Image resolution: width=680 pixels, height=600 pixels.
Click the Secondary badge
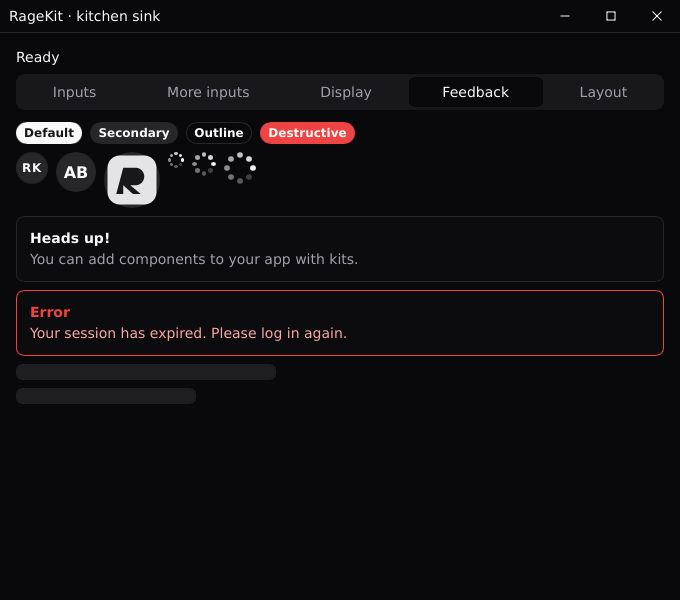[134, 133]
